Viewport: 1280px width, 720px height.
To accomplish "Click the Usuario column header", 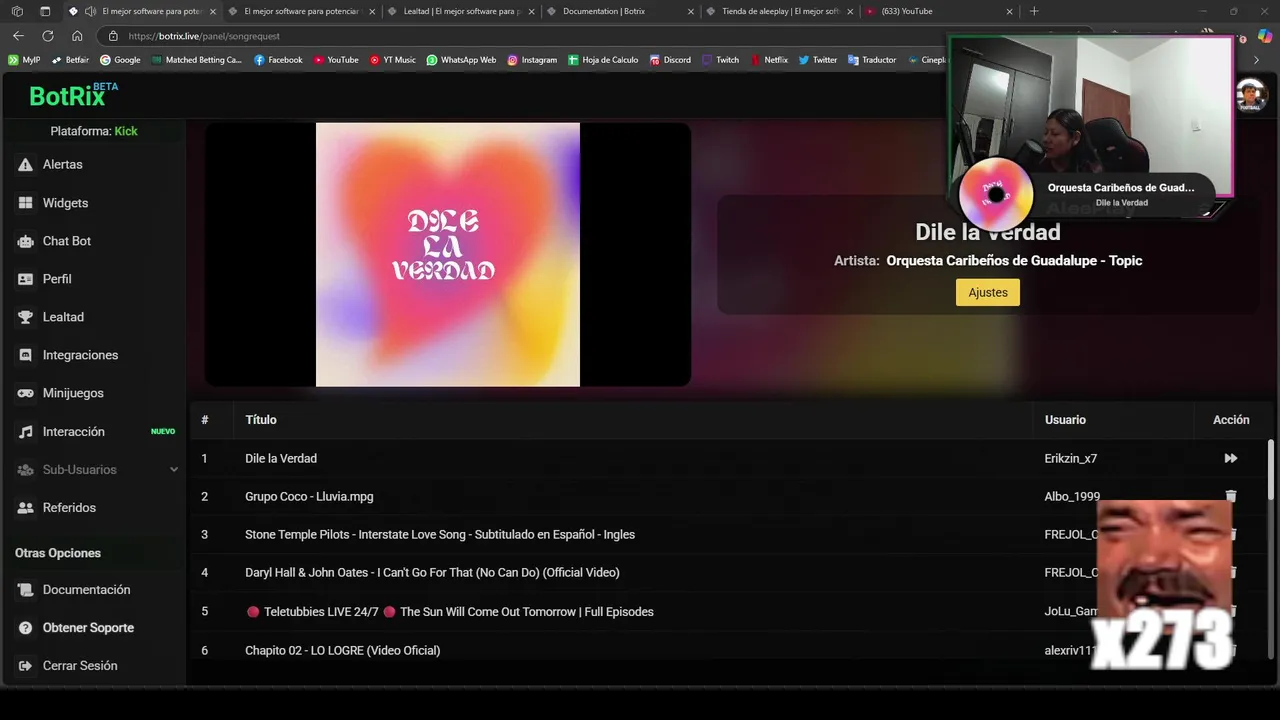I will (x=1065, y=420).
